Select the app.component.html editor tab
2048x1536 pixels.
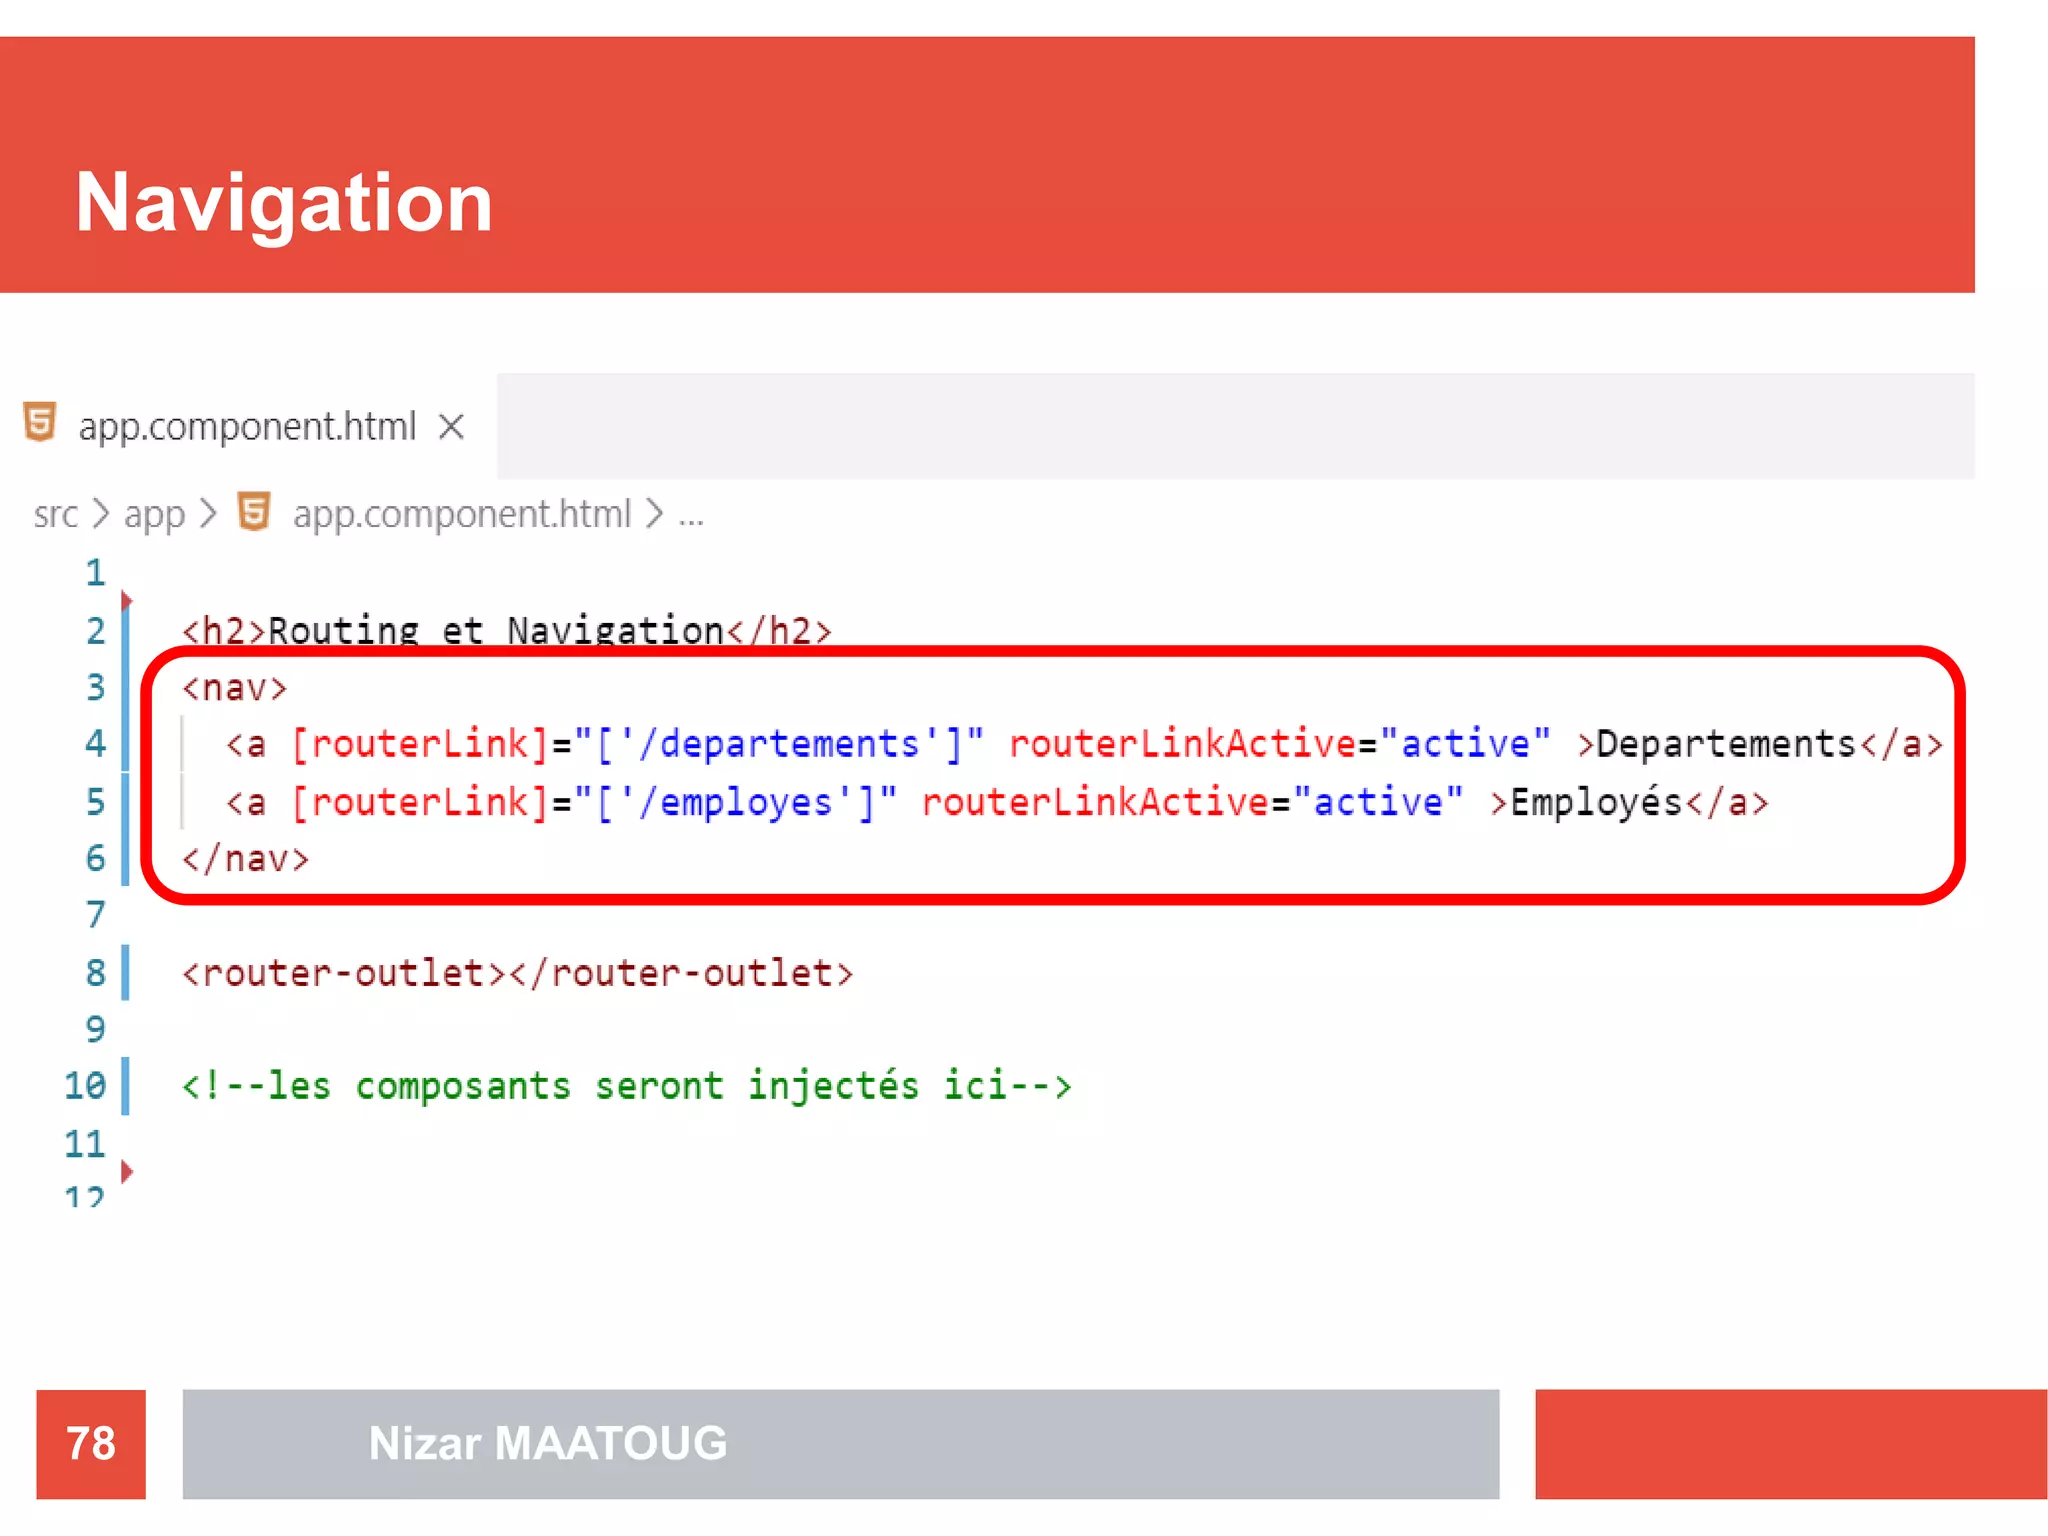tap(246, 427)
